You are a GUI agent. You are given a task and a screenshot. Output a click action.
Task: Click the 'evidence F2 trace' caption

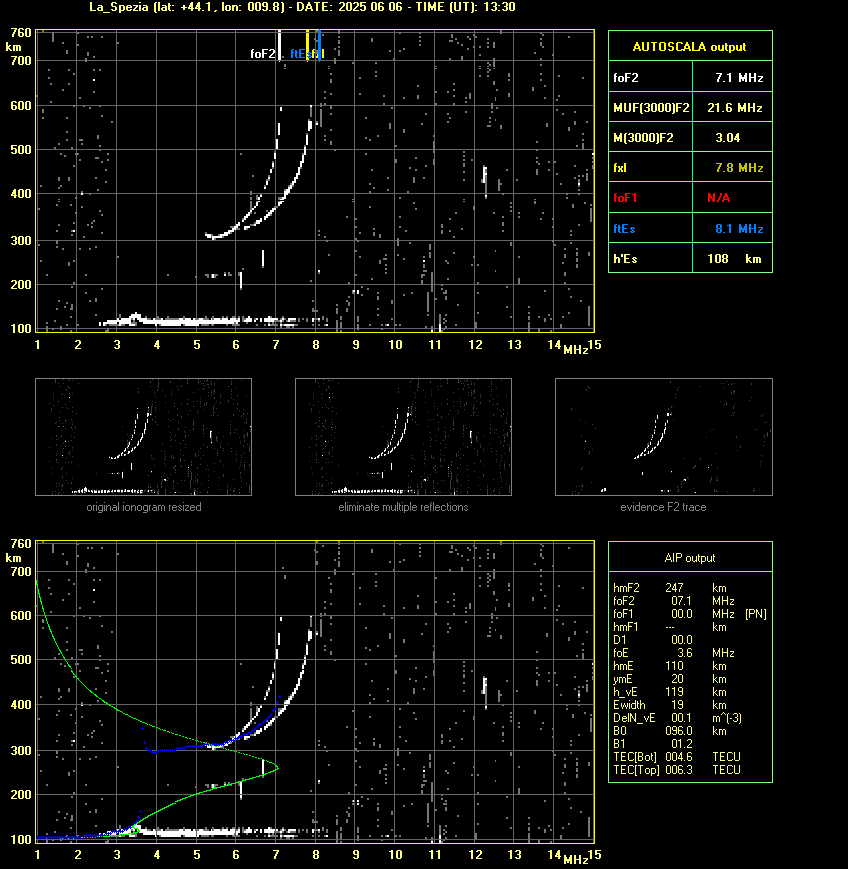pyautogui.click(x=663, y=507)
